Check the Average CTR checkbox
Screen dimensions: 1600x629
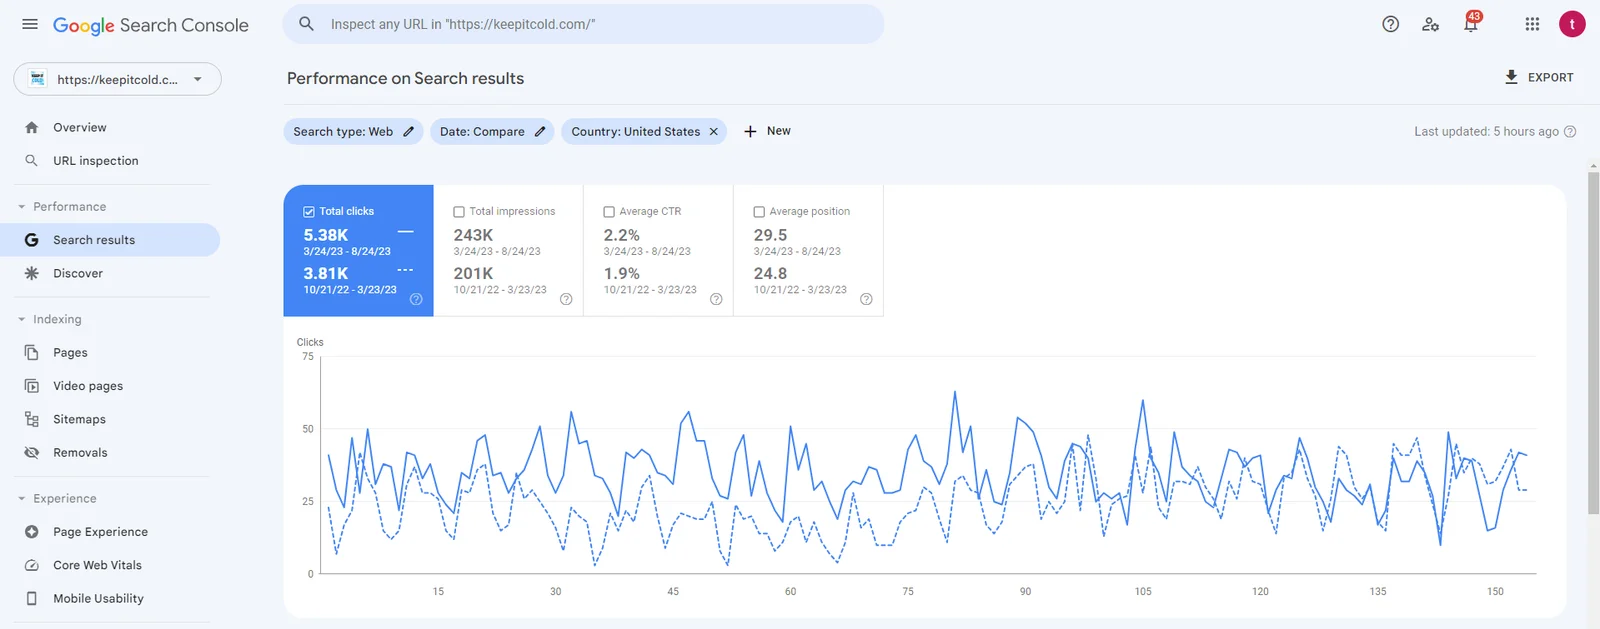[x=609, y=211]
